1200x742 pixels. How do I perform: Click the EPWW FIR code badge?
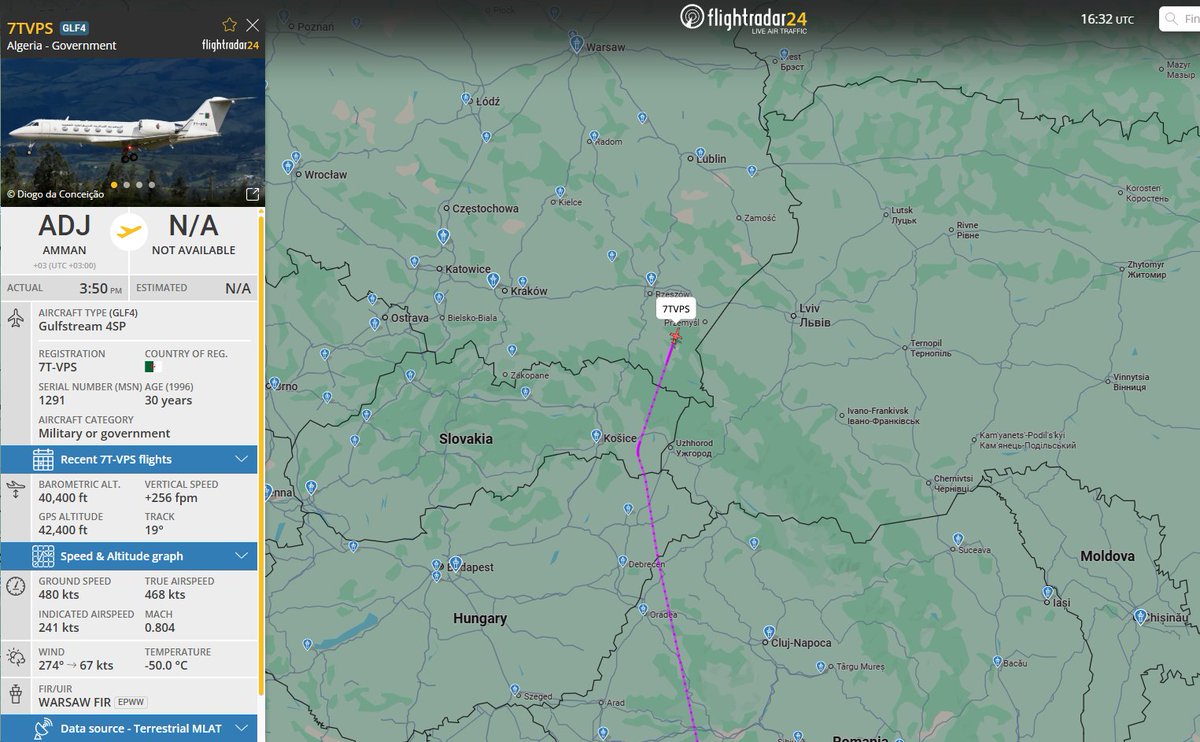point(131,702)
